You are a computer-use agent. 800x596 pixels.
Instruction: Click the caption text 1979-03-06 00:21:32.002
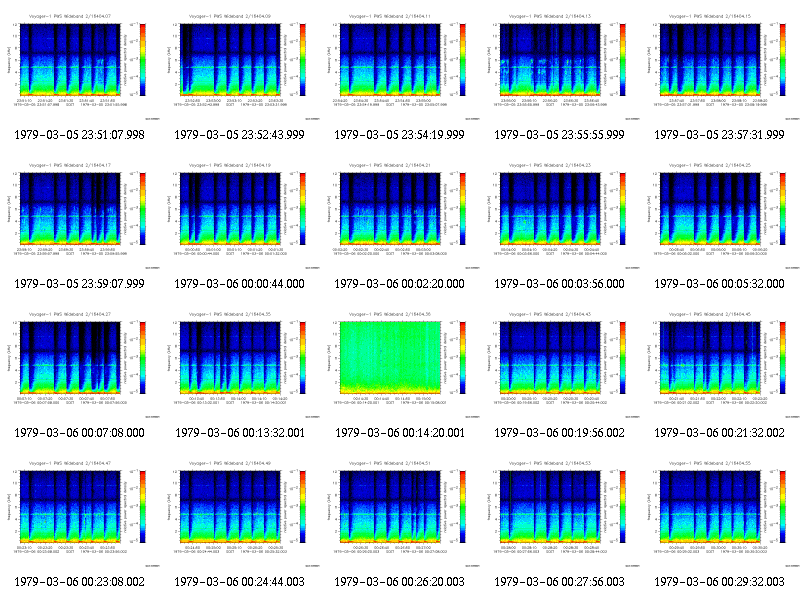pos(719,433)
